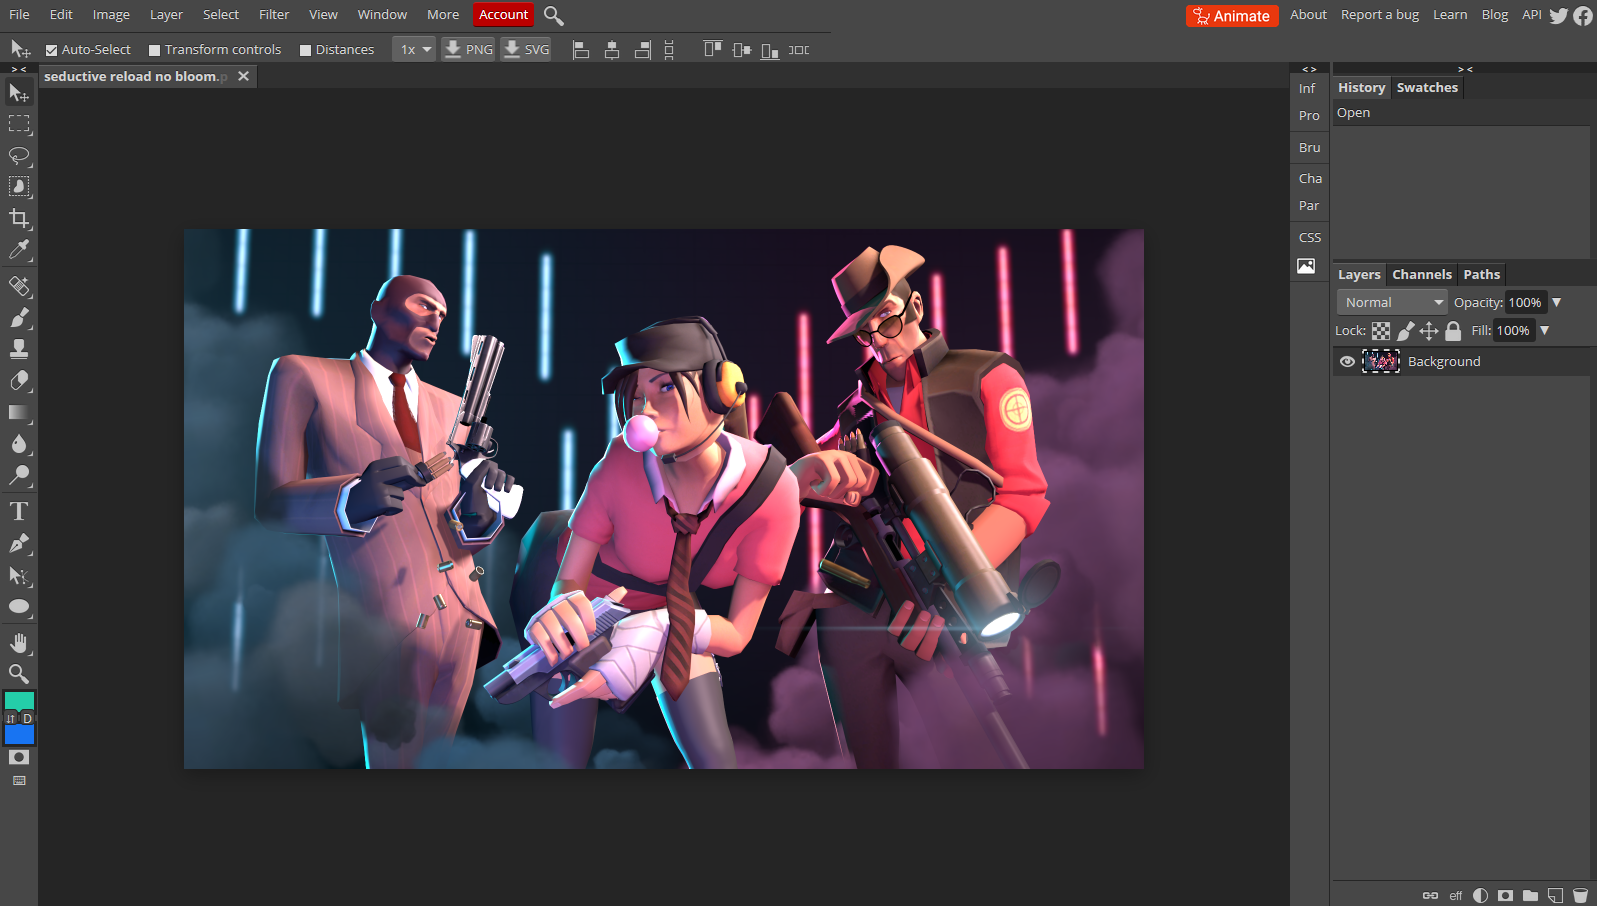This screenshot has height=906, width=1597.
Task: Switch to the Channels tab
Action: coord(1421,275)
